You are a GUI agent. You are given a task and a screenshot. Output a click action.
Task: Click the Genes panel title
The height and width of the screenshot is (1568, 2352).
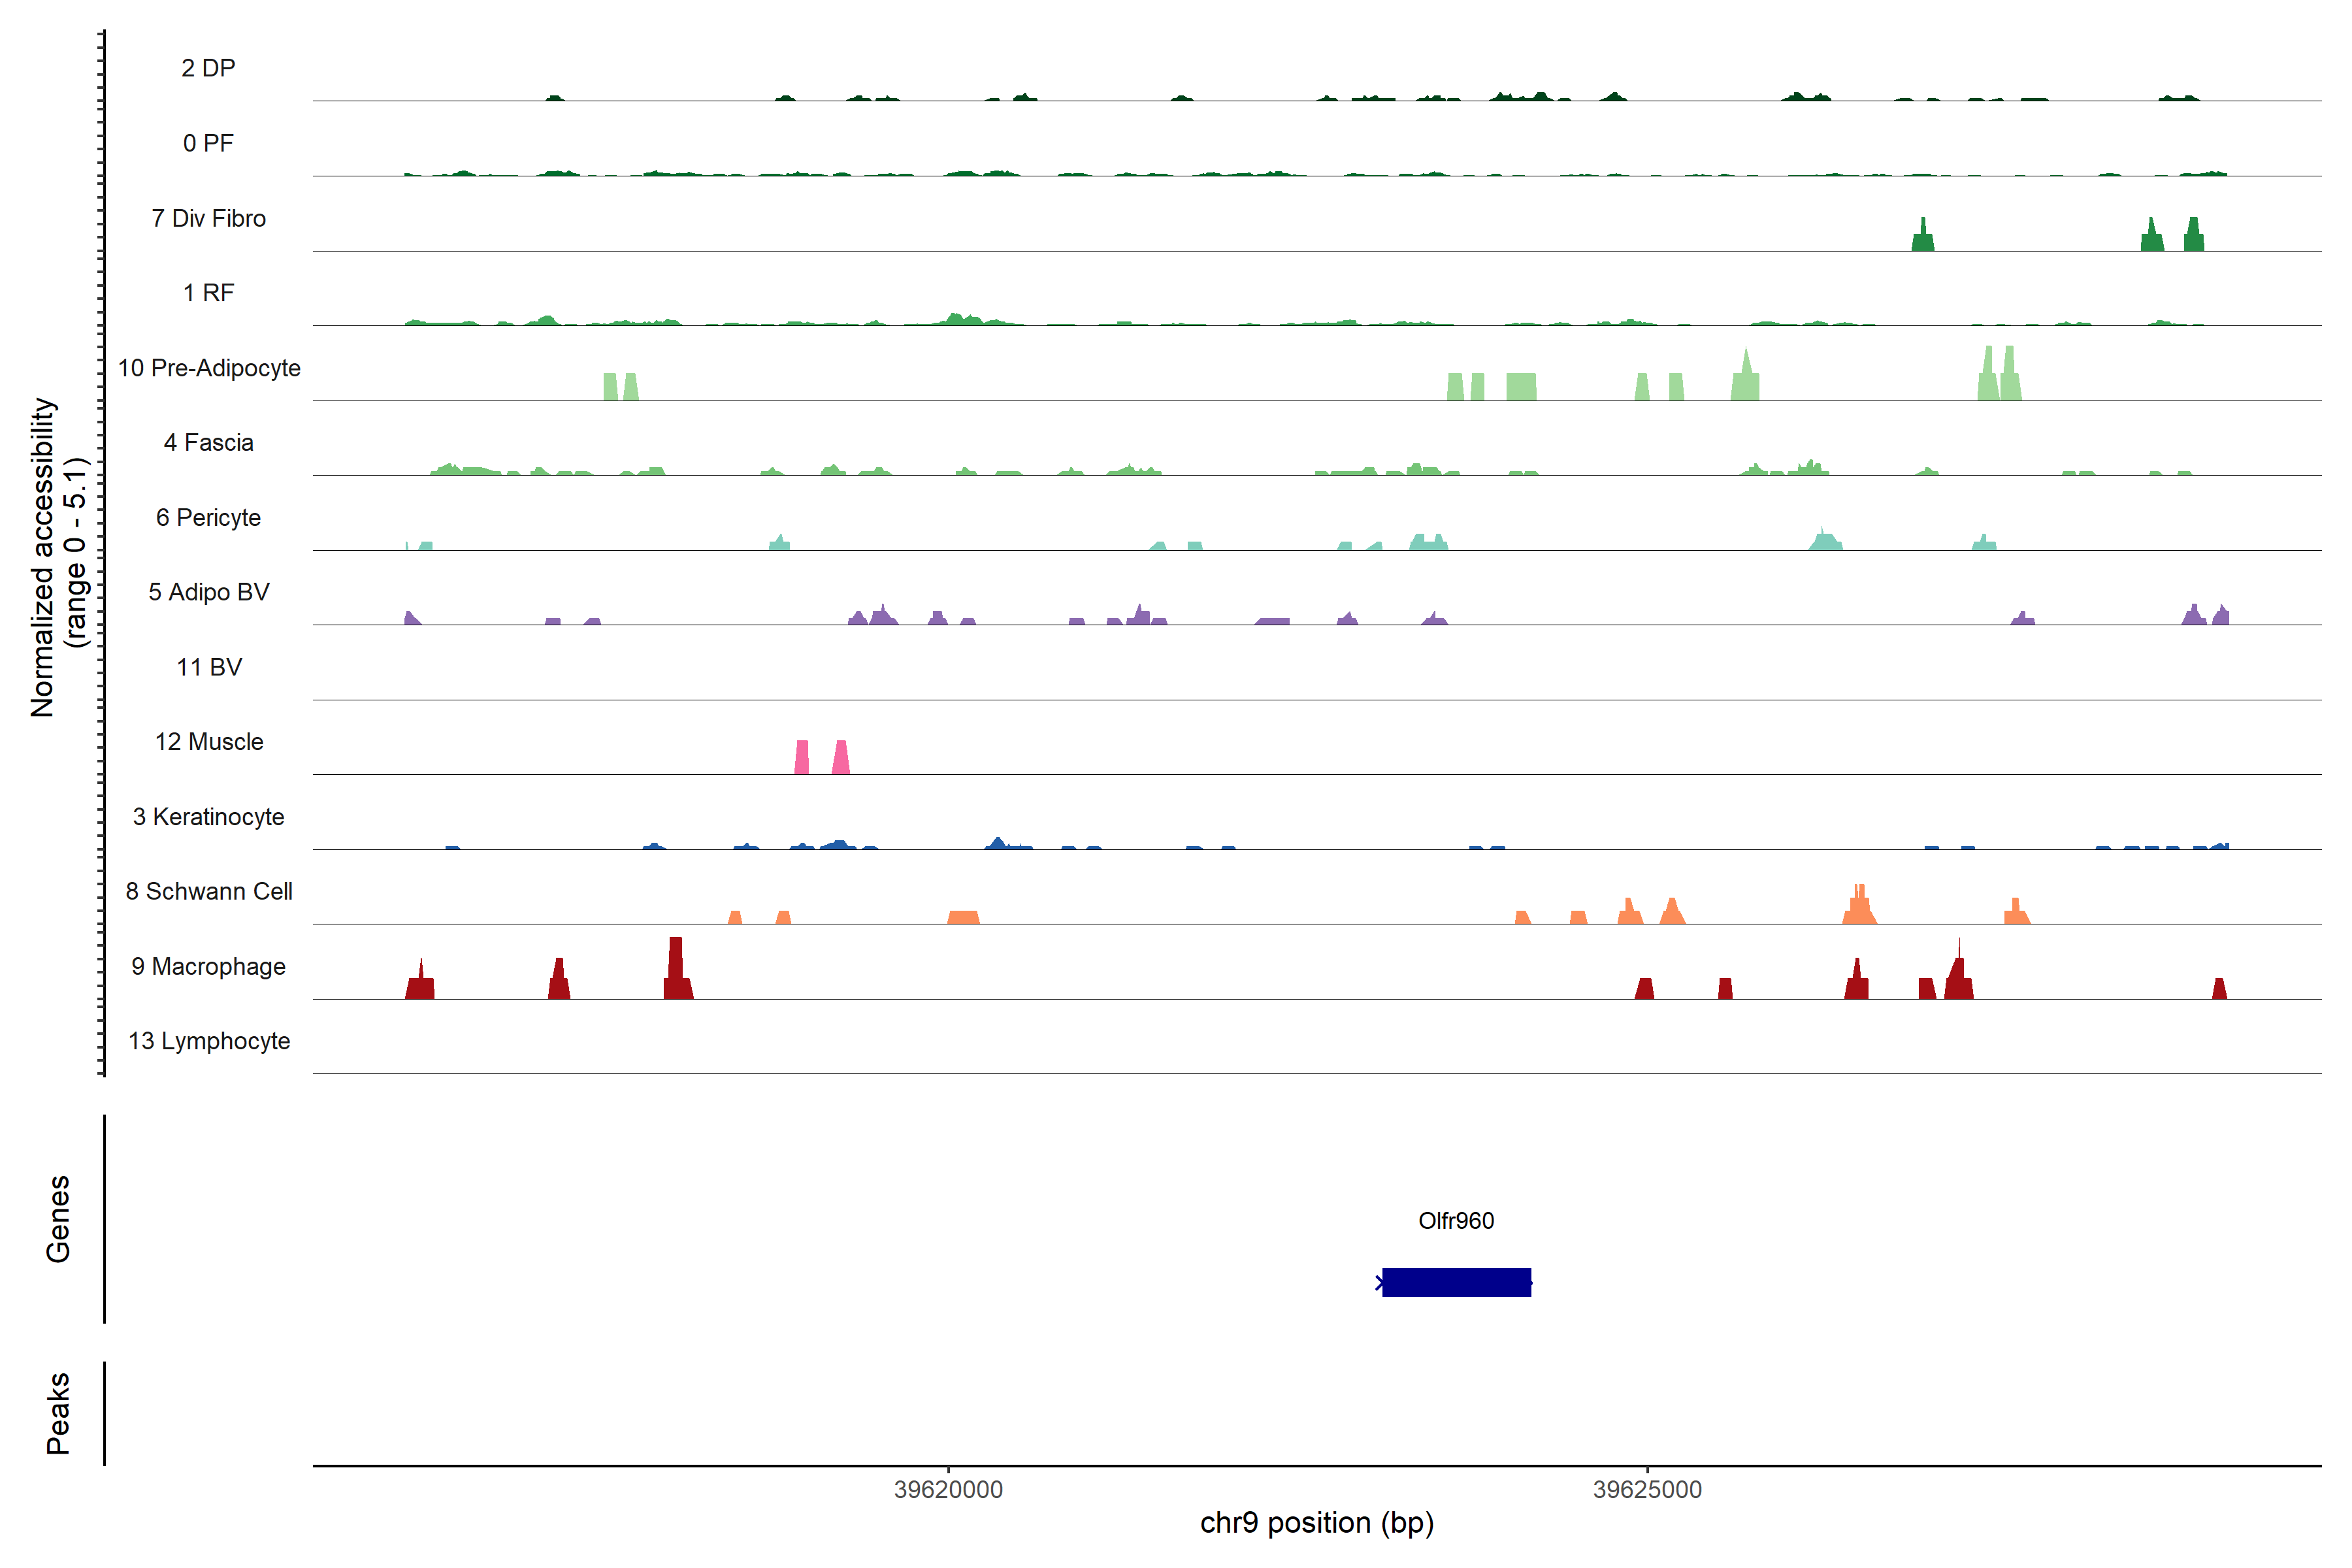(58, 1219)
